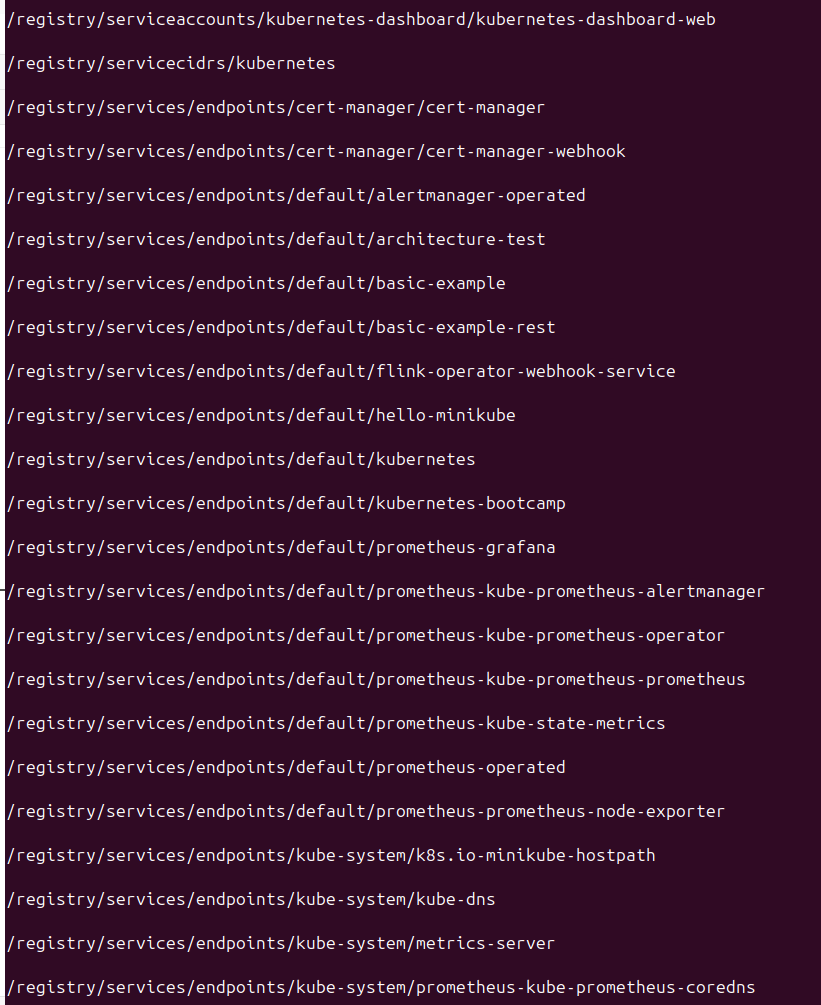This screenshot has height=1005, width=821.
Task: Select the prometheus-kube-prometheus-operator path
Action: 366,635
